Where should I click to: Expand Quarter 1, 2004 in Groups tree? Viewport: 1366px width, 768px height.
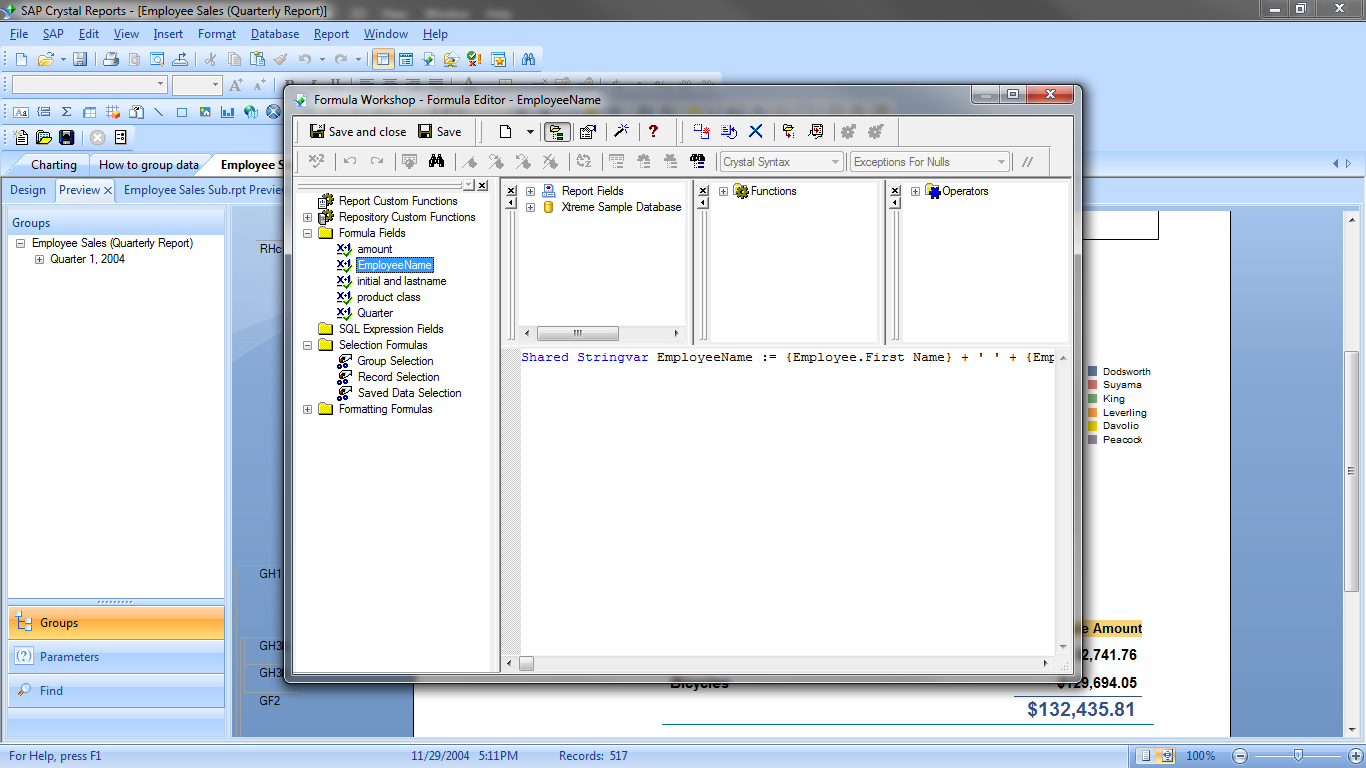[x=39, y=259]
